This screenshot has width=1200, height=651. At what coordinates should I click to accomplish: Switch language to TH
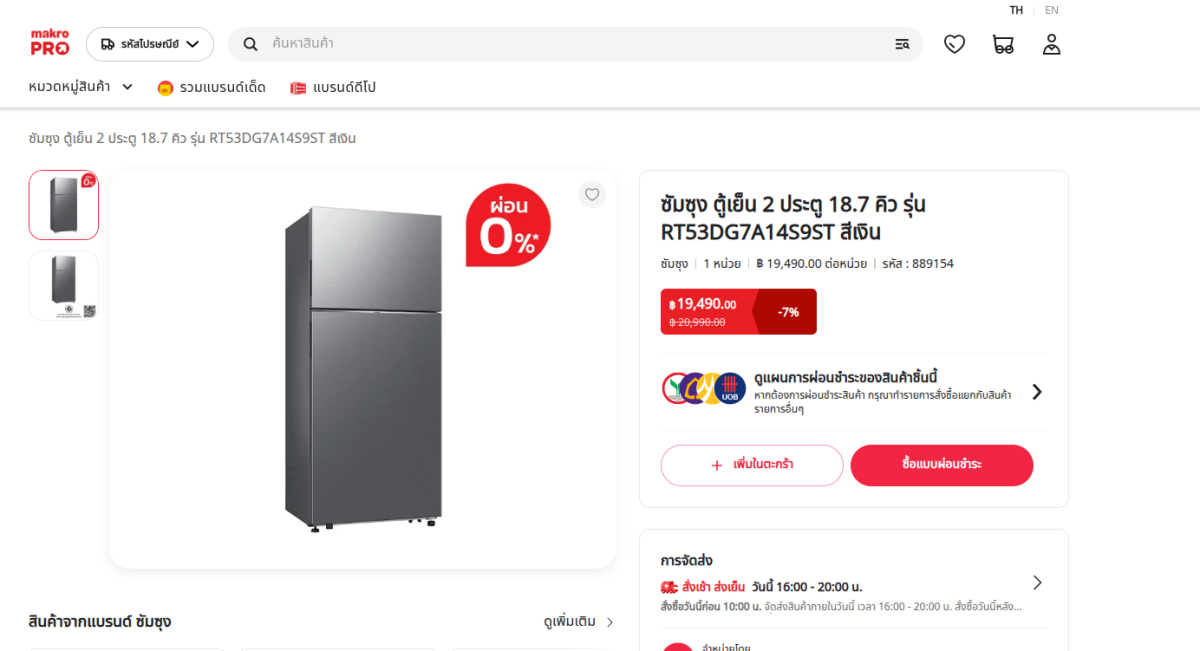(1016, 10)
